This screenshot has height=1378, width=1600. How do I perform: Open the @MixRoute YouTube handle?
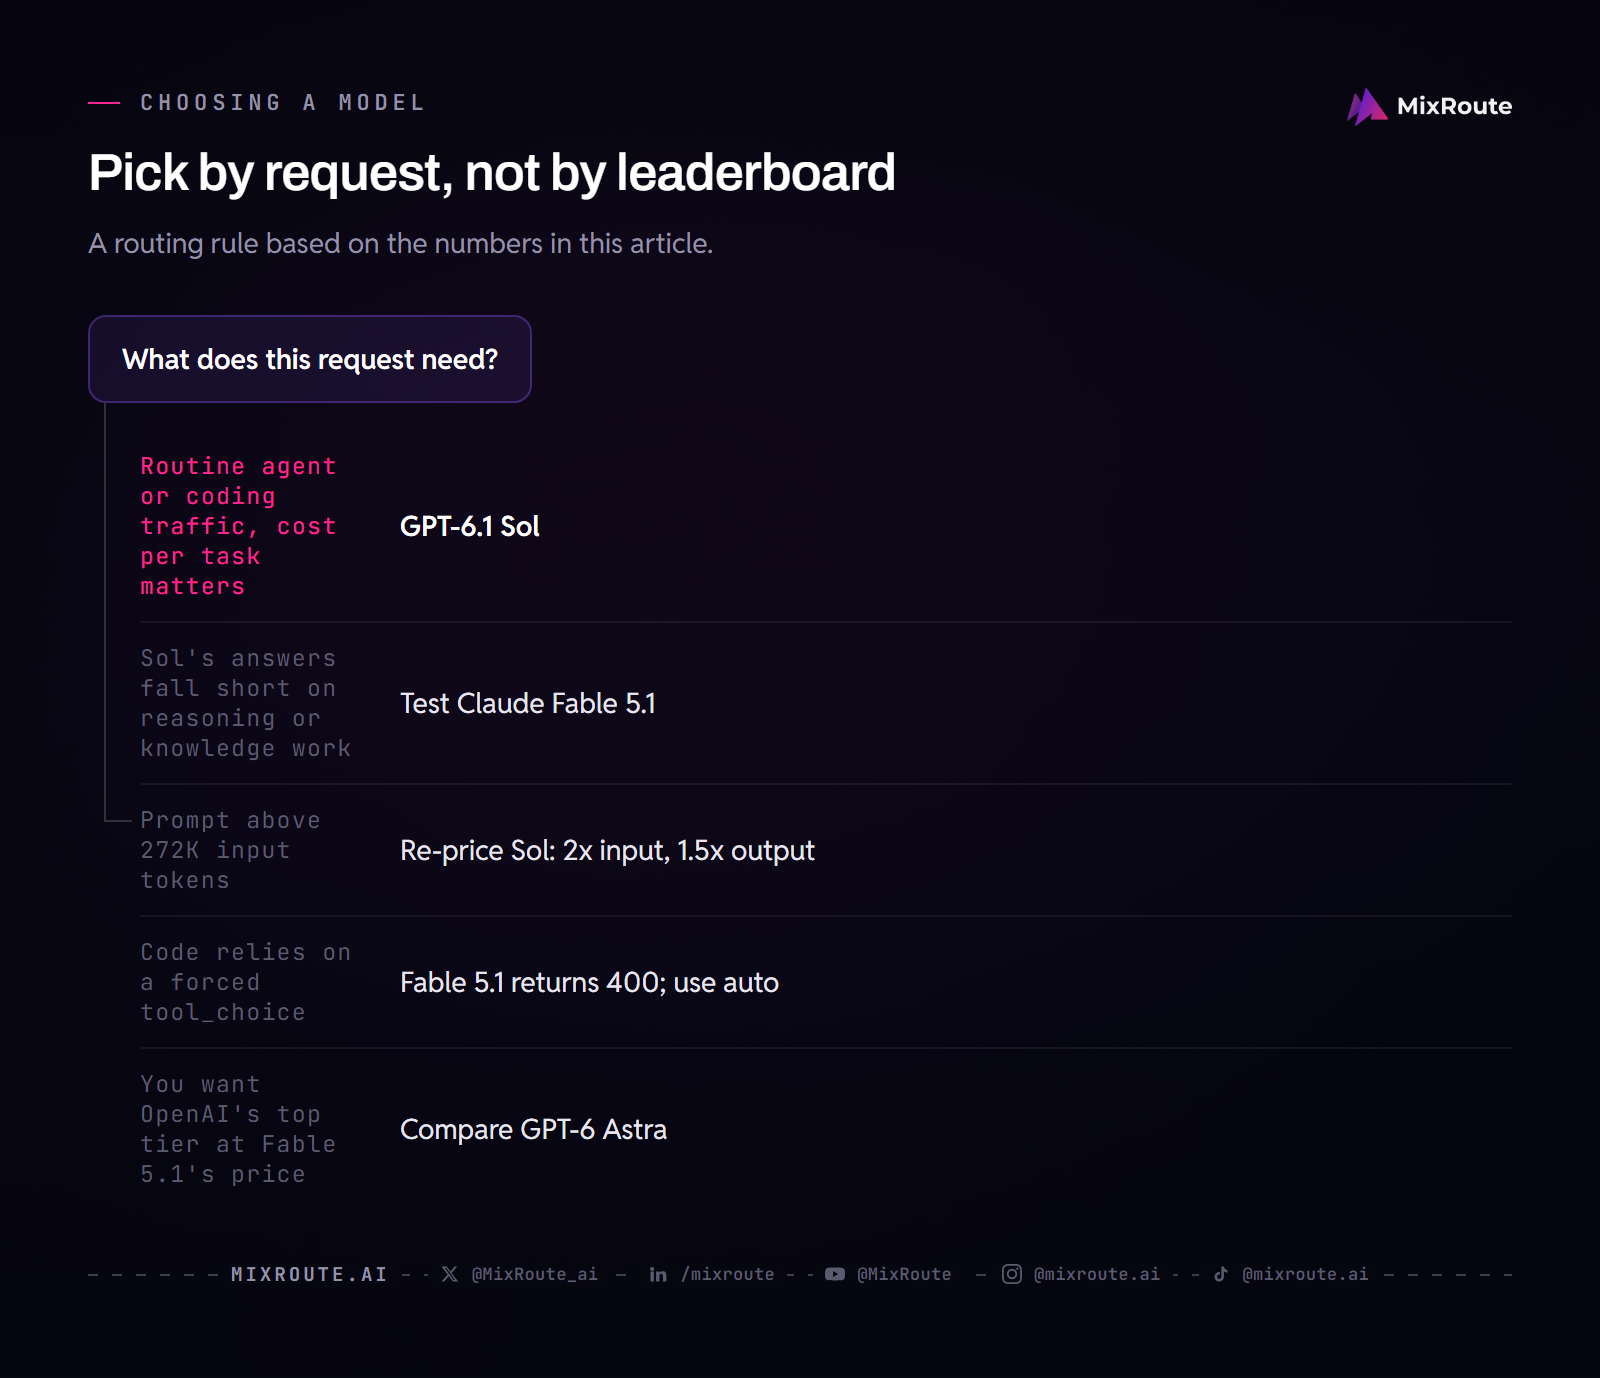[904, 1274]
